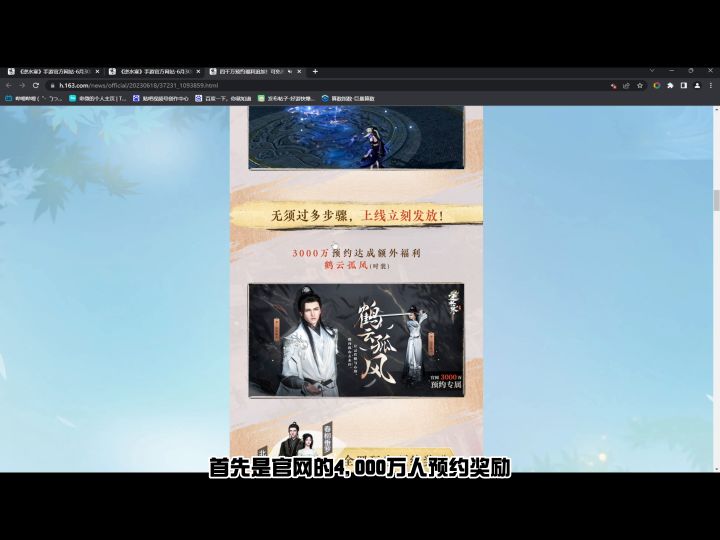Click the 鹤云孤风 costume banner image
Image resolution: width=720 pixels, height=540 pixels.
point(356,340)
